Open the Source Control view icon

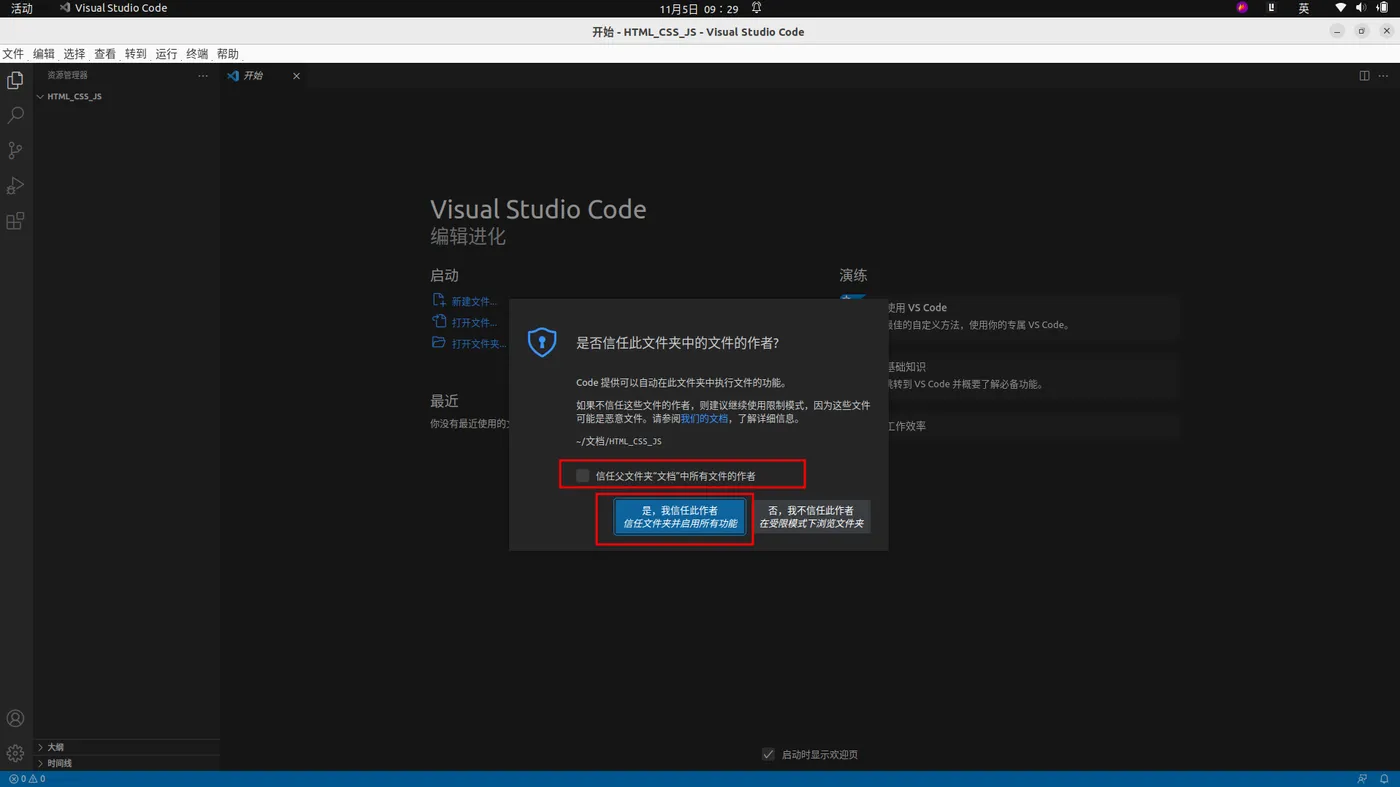[x=15, y=151]
